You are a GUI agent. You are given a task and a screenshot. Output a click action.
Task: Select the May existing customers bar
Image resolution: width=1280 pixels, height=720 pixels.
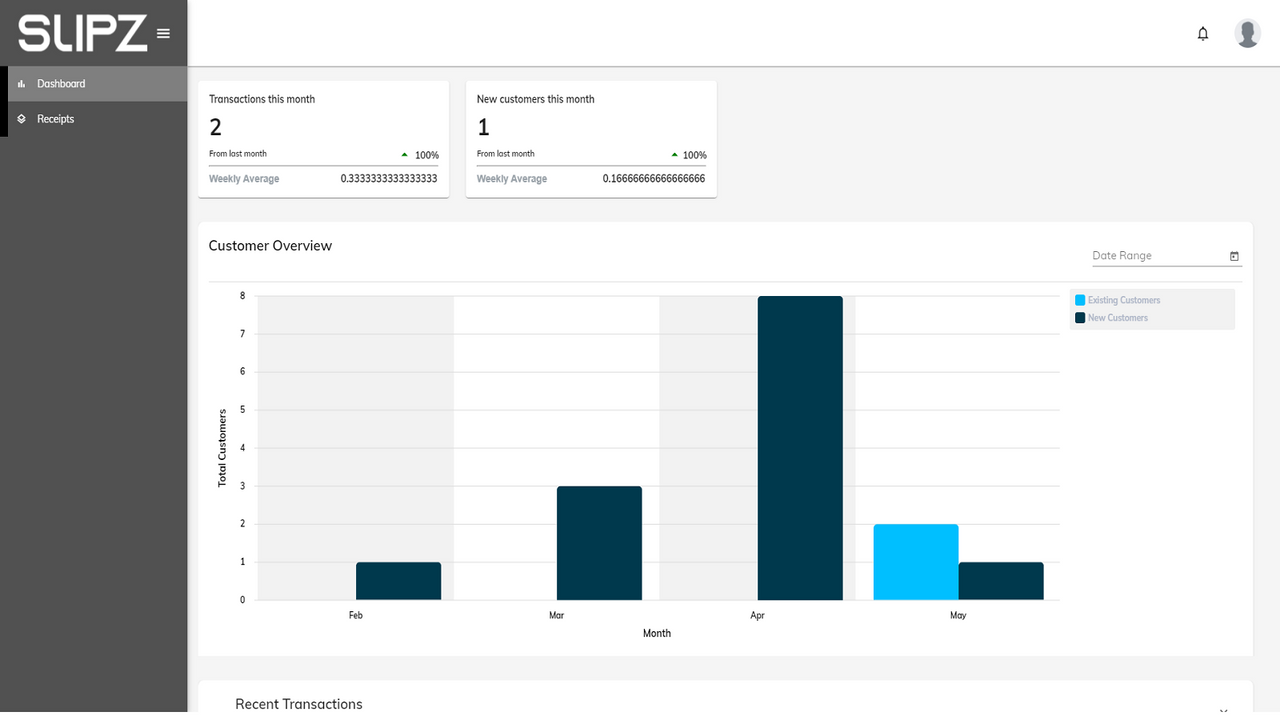coord(916,562)
